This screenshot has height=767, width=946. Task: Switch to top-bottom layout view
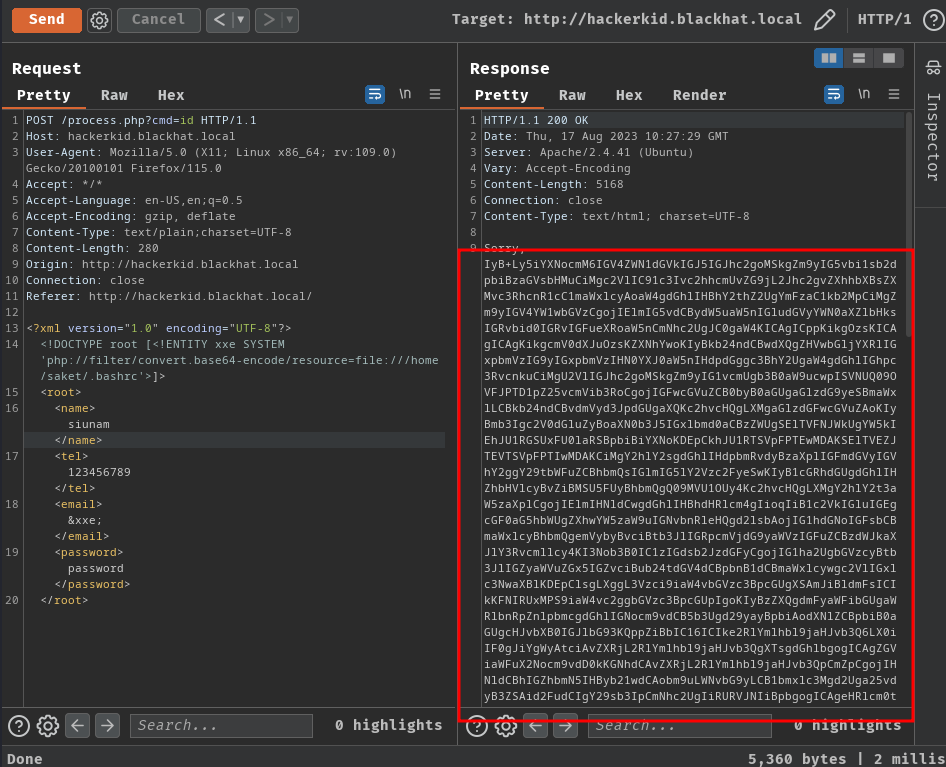pos(859,58)
